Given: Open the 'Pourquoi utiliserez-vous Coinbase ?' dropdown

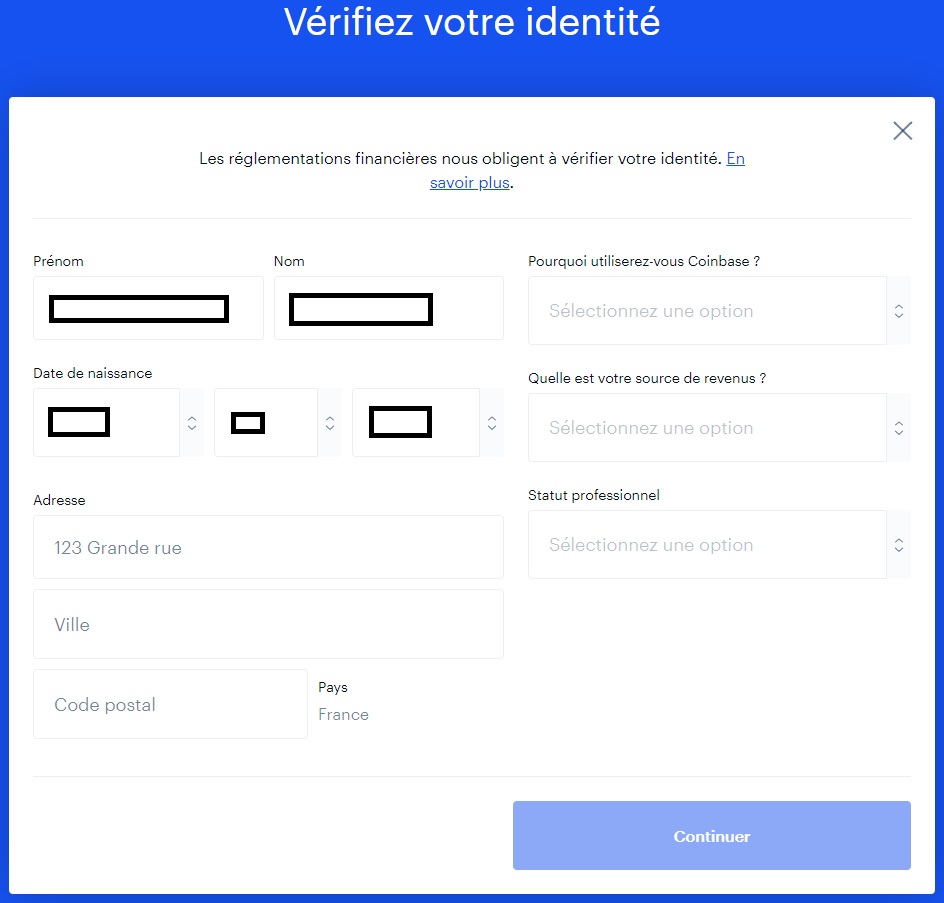Looking at the screenshot, I should point(708,310).
